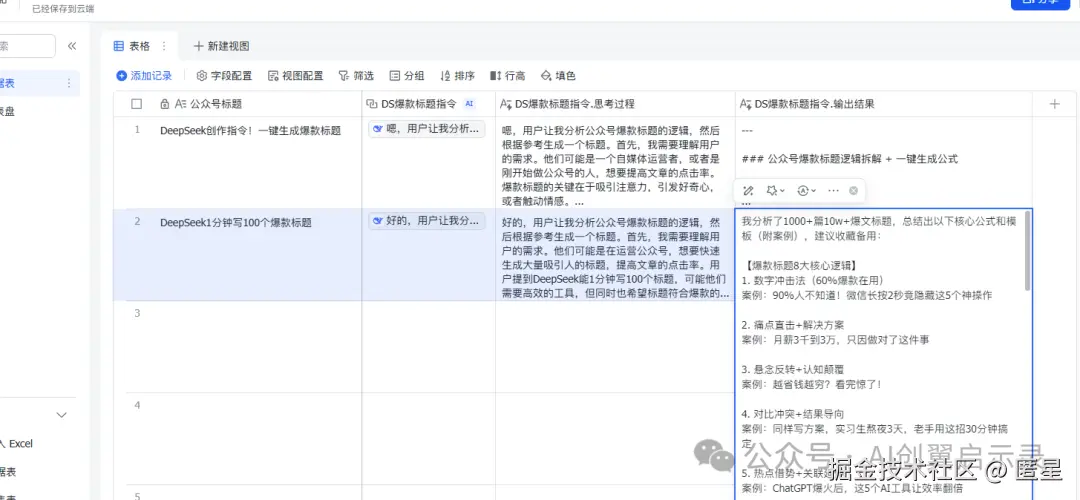Select empty row number 4

(137, 405)
